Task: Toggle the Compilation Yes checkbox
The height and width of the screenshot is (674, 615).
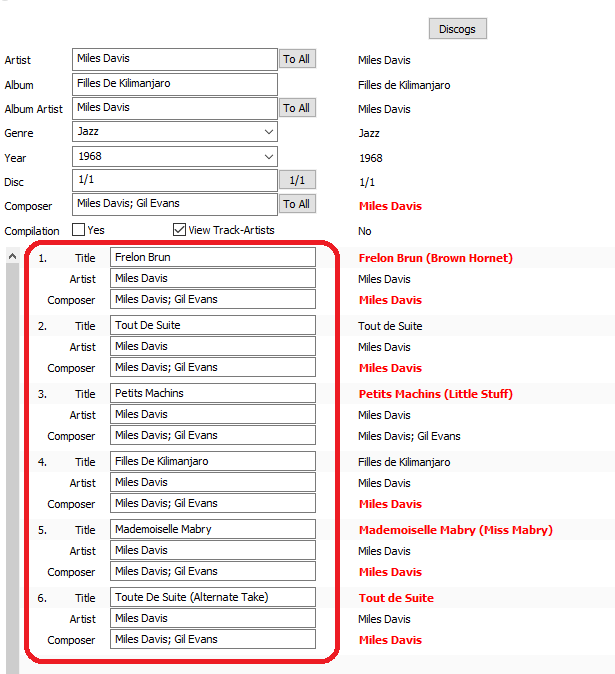Action: click(79, 229)
